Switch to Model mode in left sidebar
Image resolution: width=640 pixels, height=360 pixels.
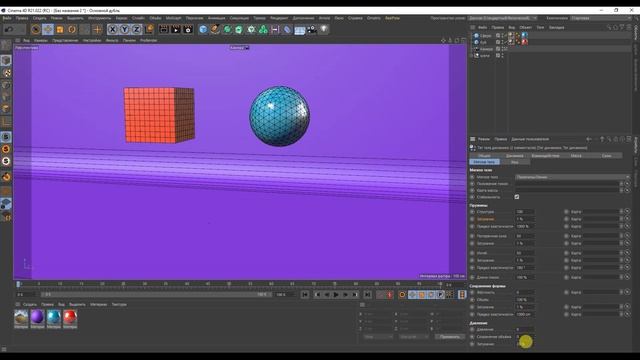(6, 60)
